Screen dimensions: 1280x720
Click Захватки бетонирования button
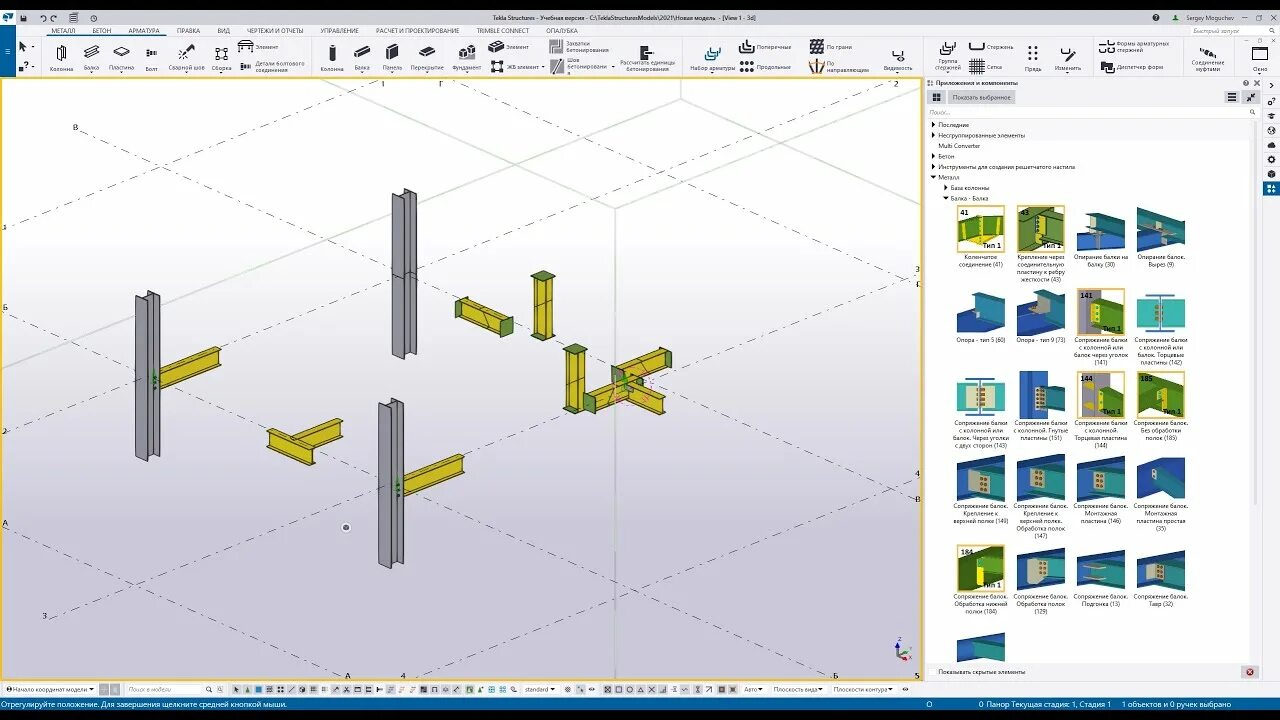pos(580,47)
